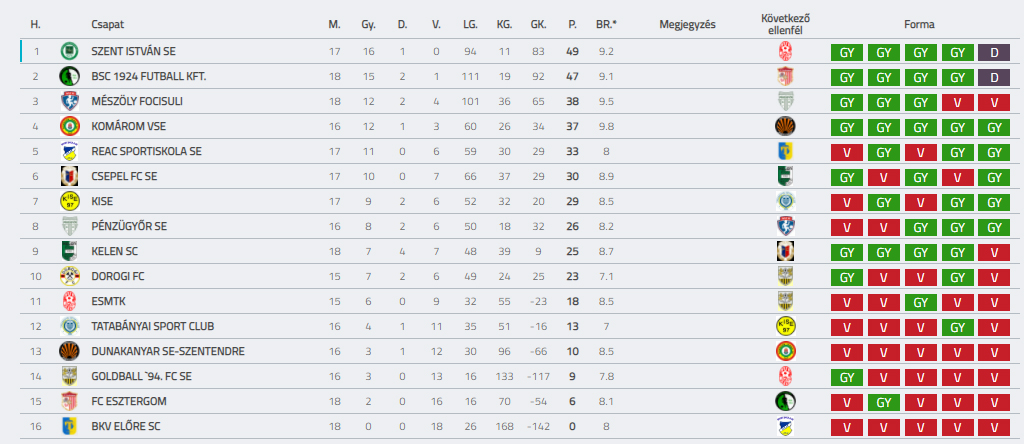Viewport: 1024px width, 444px height.
Task: Click next opponent crest in Tatabányai Sport Club row
Action: (x=785, y=326)
